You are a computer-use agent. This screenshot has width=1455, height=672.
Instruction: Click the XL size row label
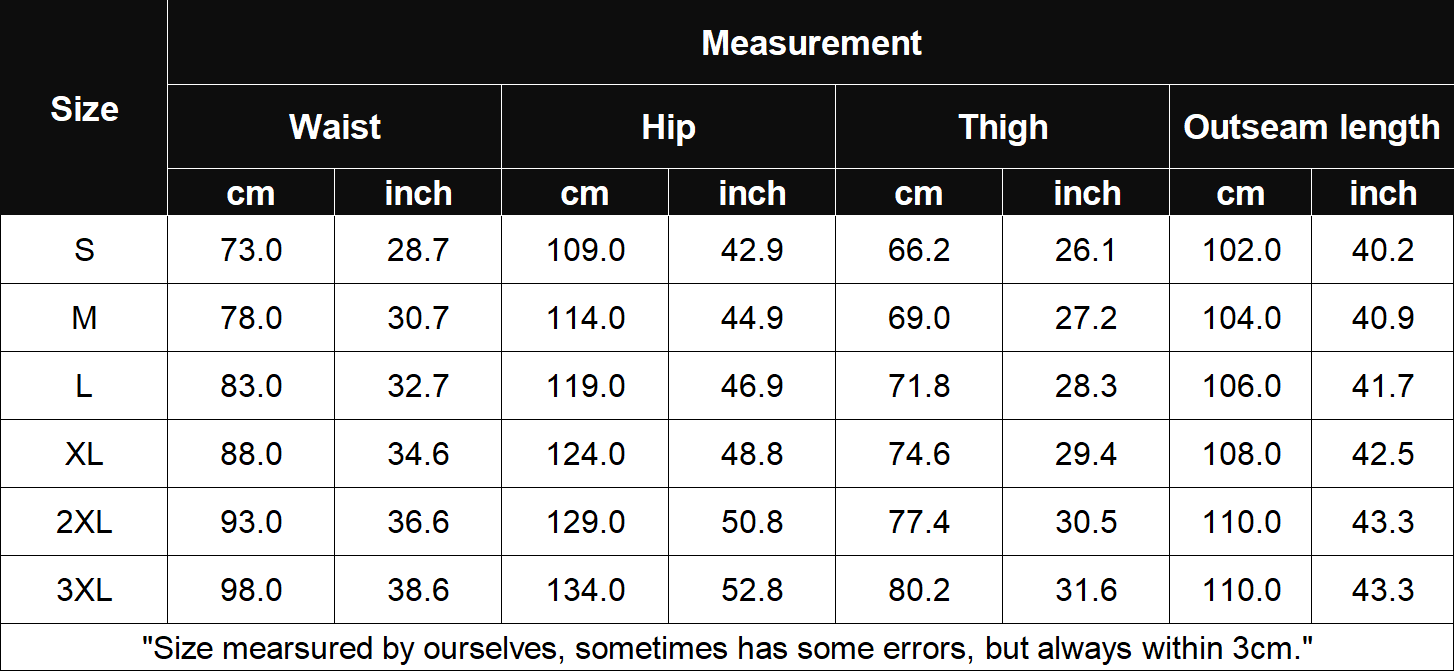pyautogui.click(x=84, y=454)
